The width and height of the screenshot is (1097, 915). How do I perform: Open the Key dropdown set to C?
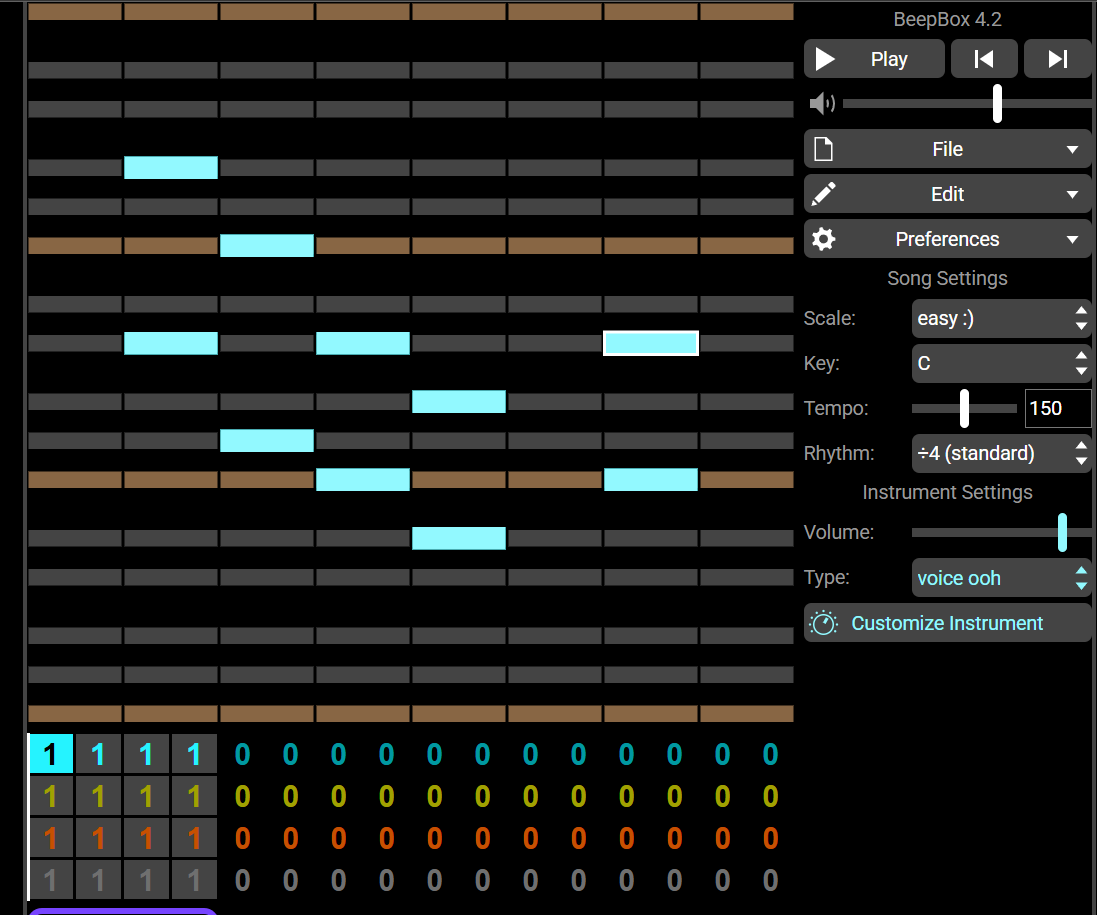tap(1001, 363)
